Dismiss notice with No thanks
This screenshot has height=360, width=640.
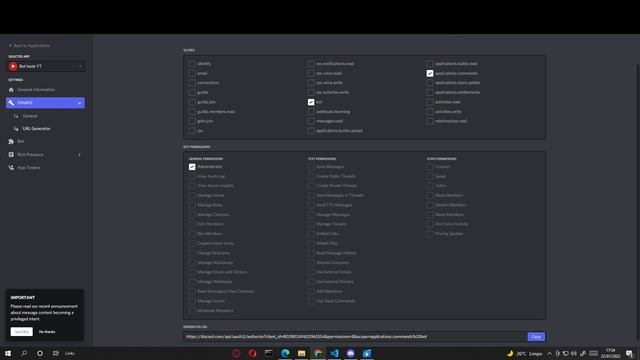[47, 332]
